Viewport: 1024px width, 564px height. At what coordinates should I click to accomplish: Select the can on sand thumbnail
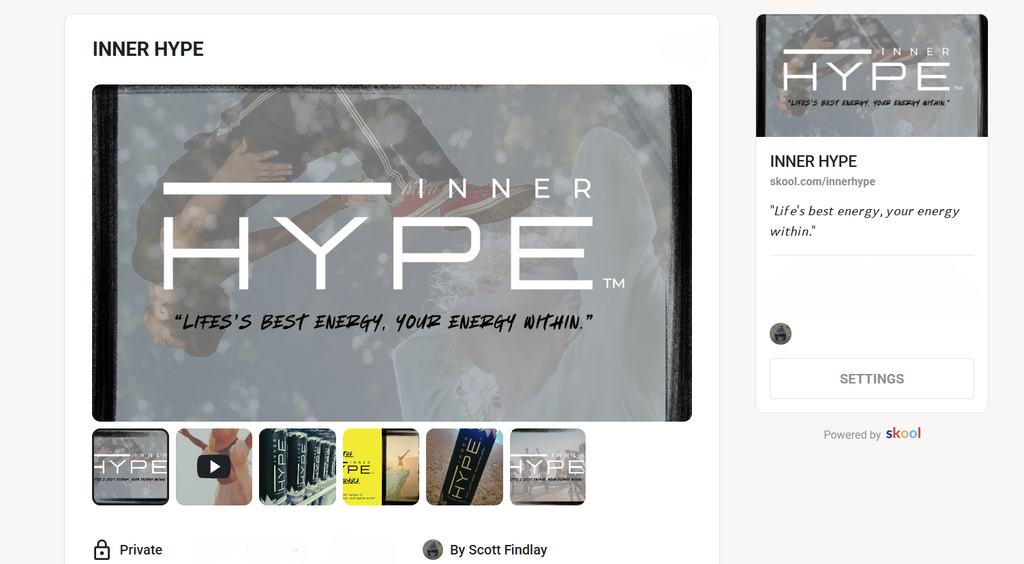[x=464, y=467]
